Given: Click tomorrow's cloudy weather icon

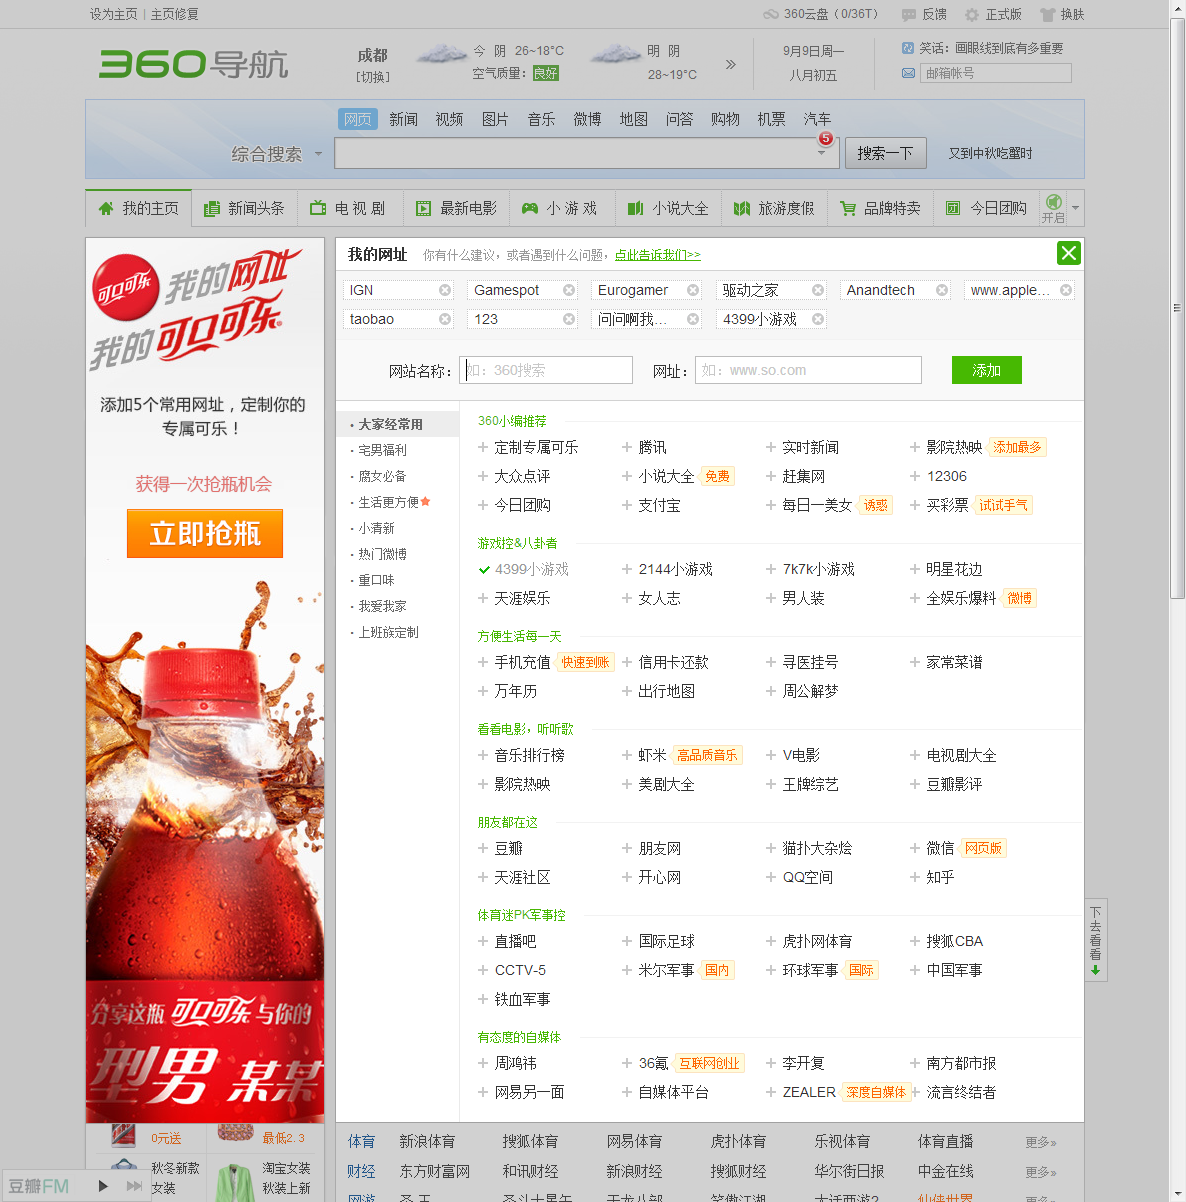Looking at the screenshot, I should click(x=616, y=54).
